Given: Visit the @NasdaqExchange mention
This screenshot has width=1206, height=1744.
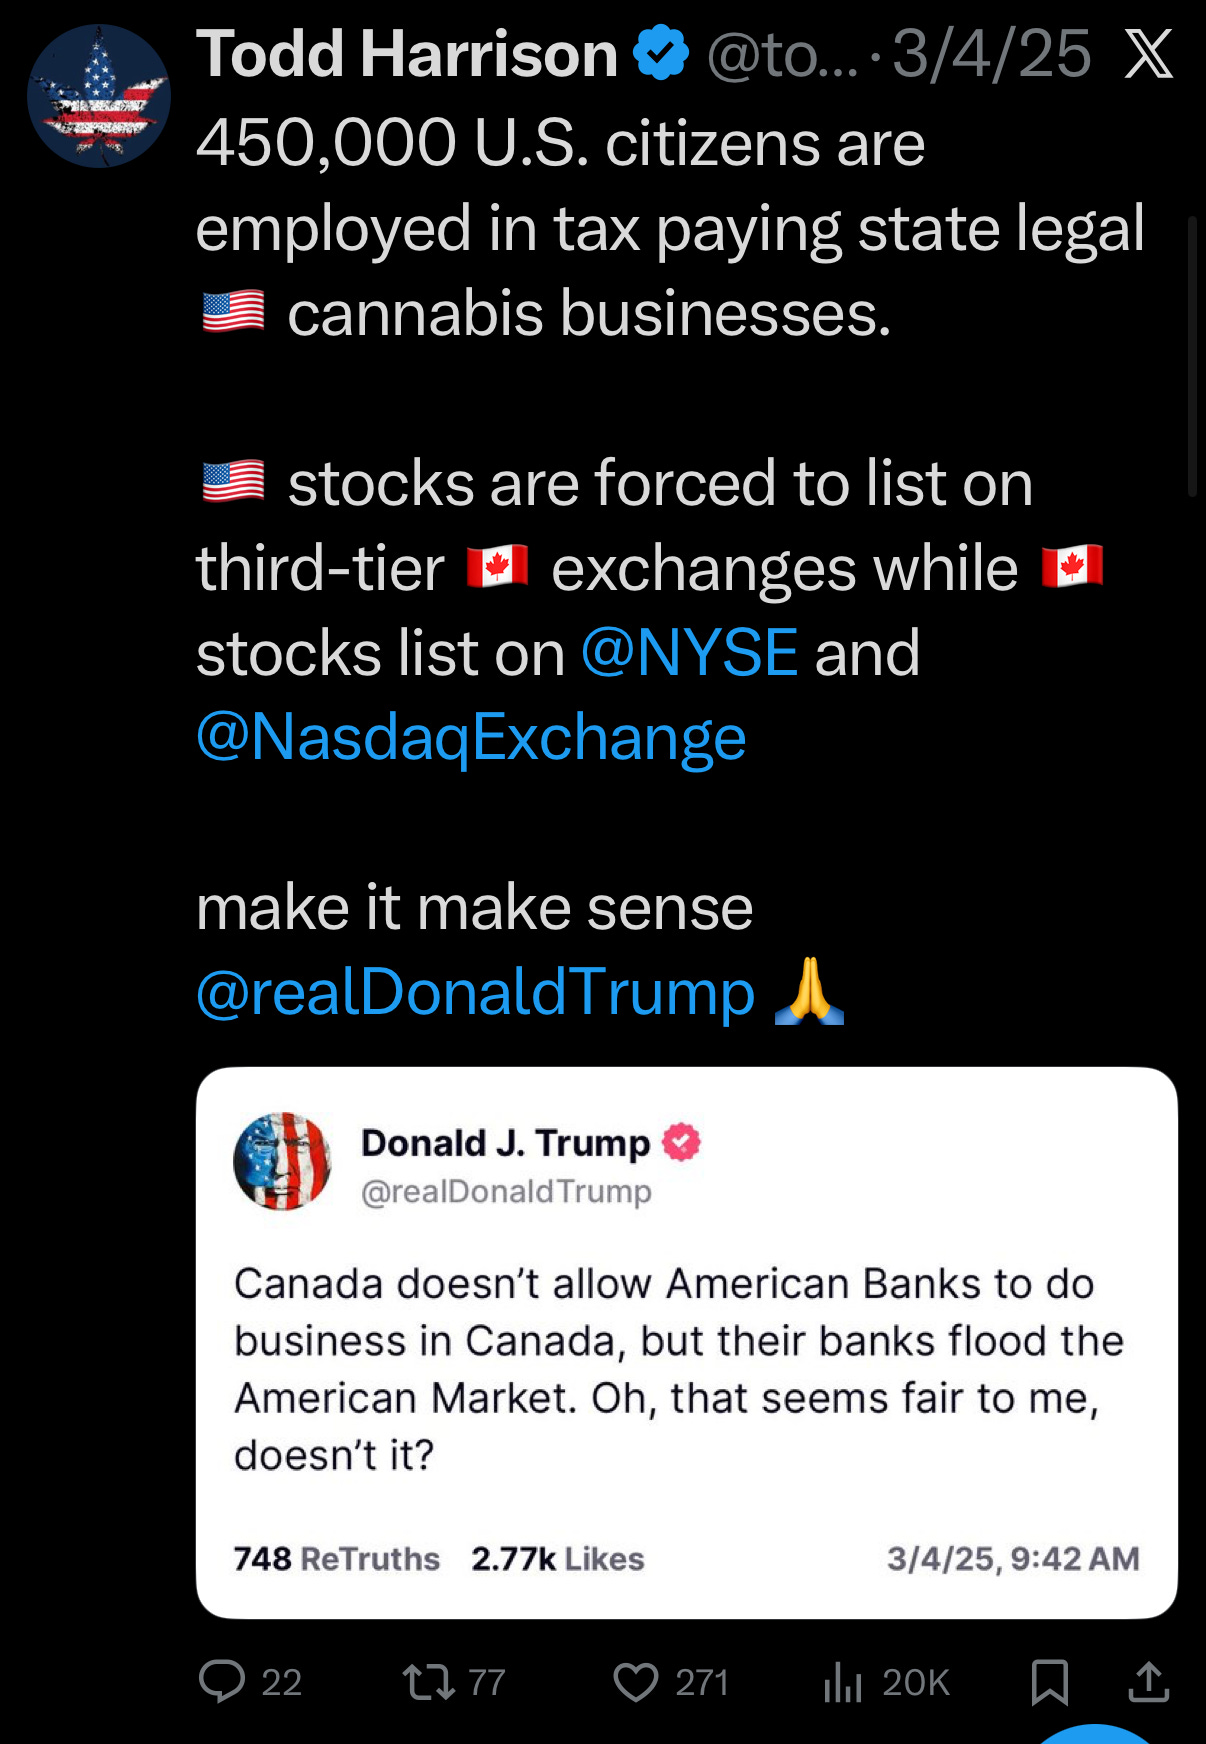Looking at the screenshot, I should tap(470, 736).
